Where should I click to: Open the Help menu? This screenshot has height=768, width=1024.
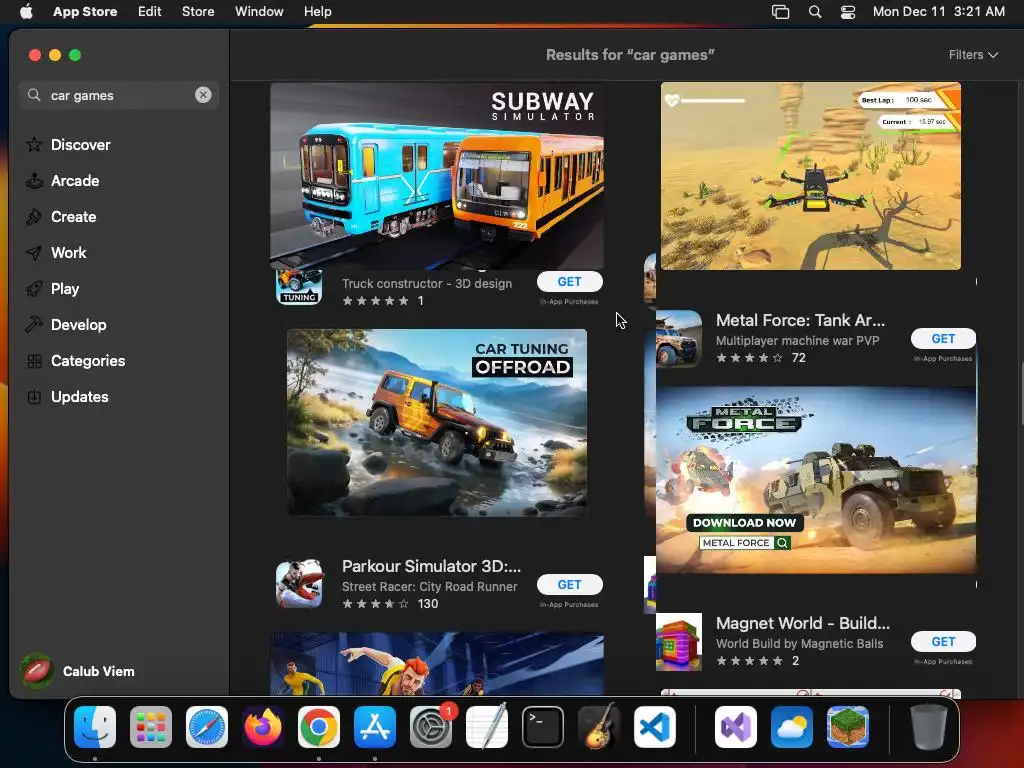click(x=317, y=11)
